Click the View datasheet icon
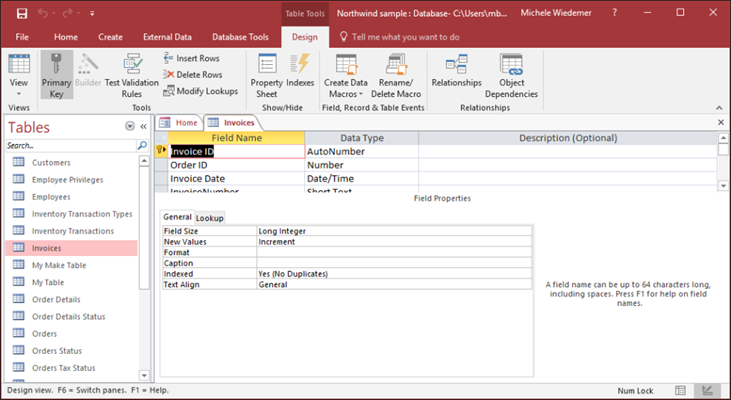This screenshot has height=400, width=731. click(19, 65)
